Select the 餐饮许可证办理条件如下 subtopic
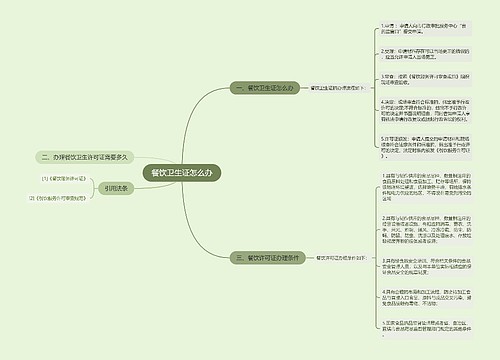This screenshot has height=360, width=500. (x=341, y=258)
